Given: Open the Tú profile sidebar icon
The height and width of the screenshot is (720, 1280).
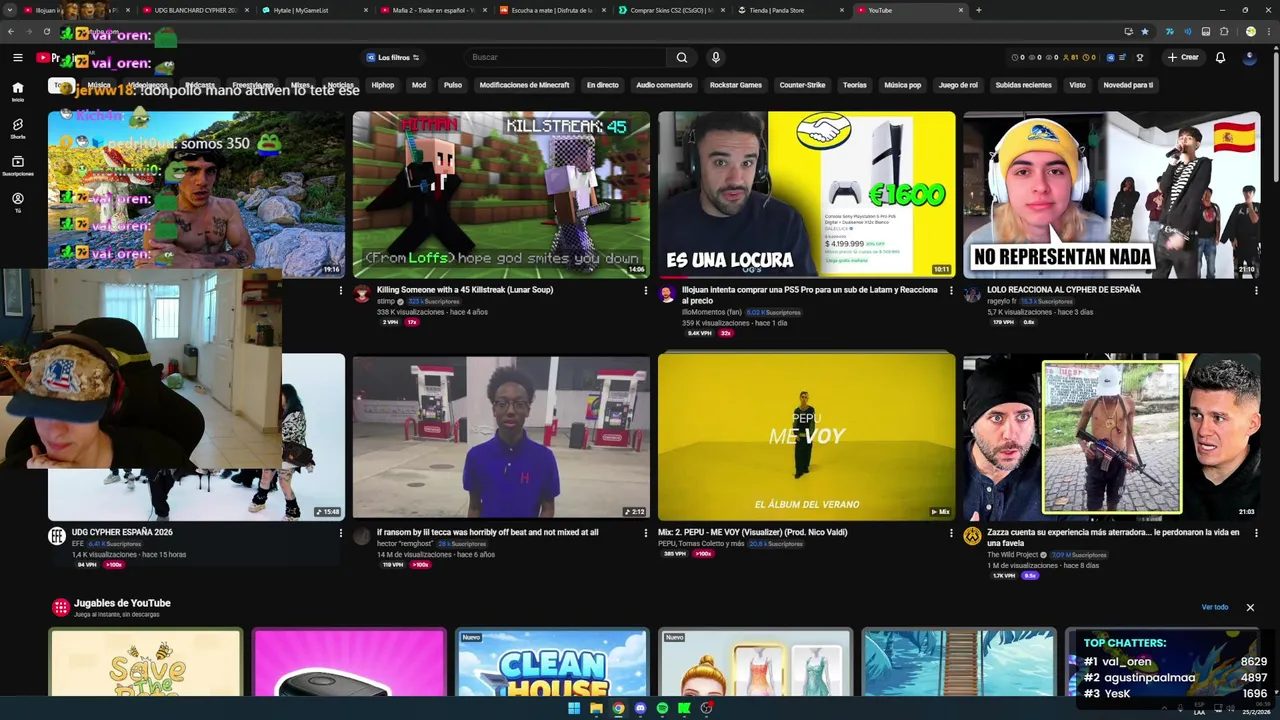Looking at the screenshot, I should click(17, 203).
